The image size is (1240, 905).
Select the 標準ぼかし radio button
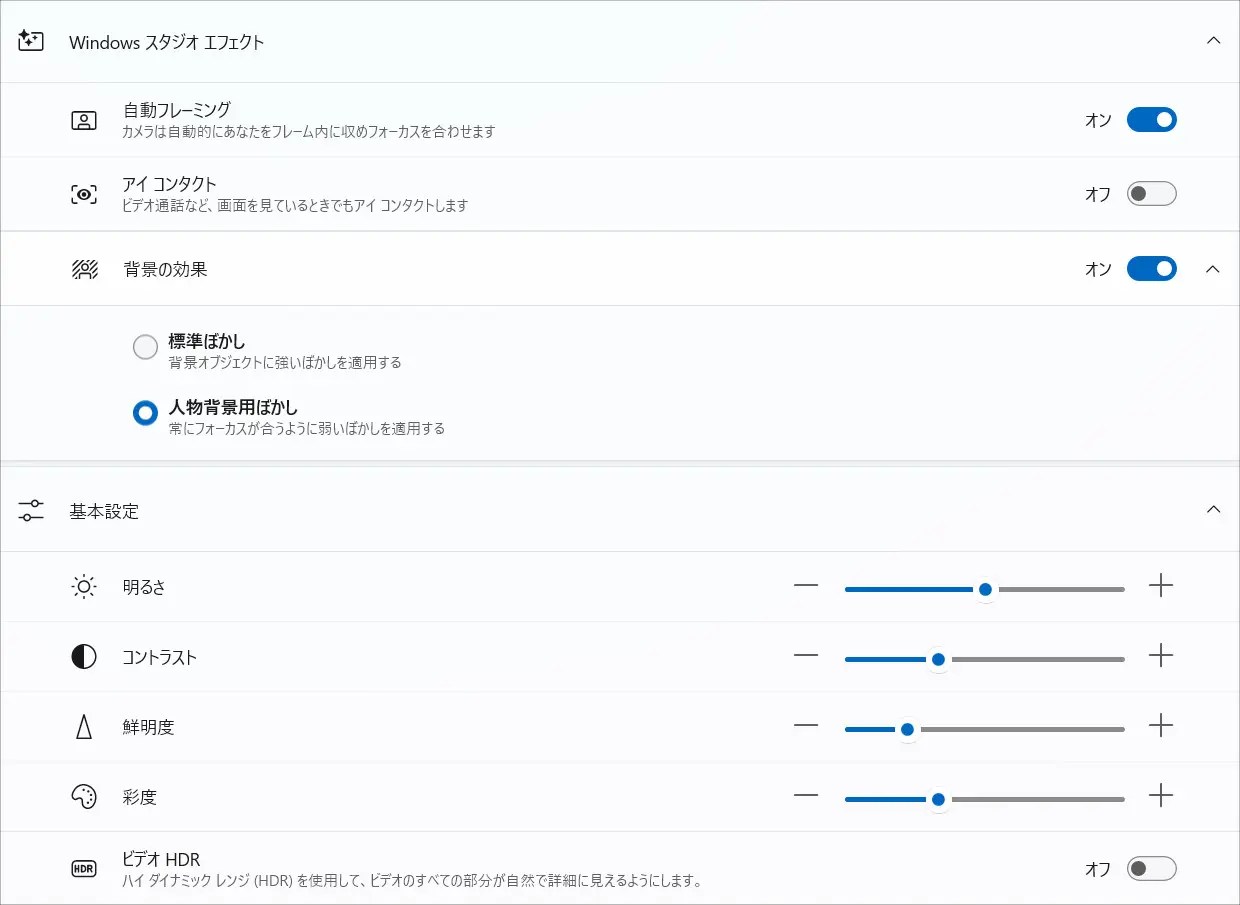coord(145,346)
